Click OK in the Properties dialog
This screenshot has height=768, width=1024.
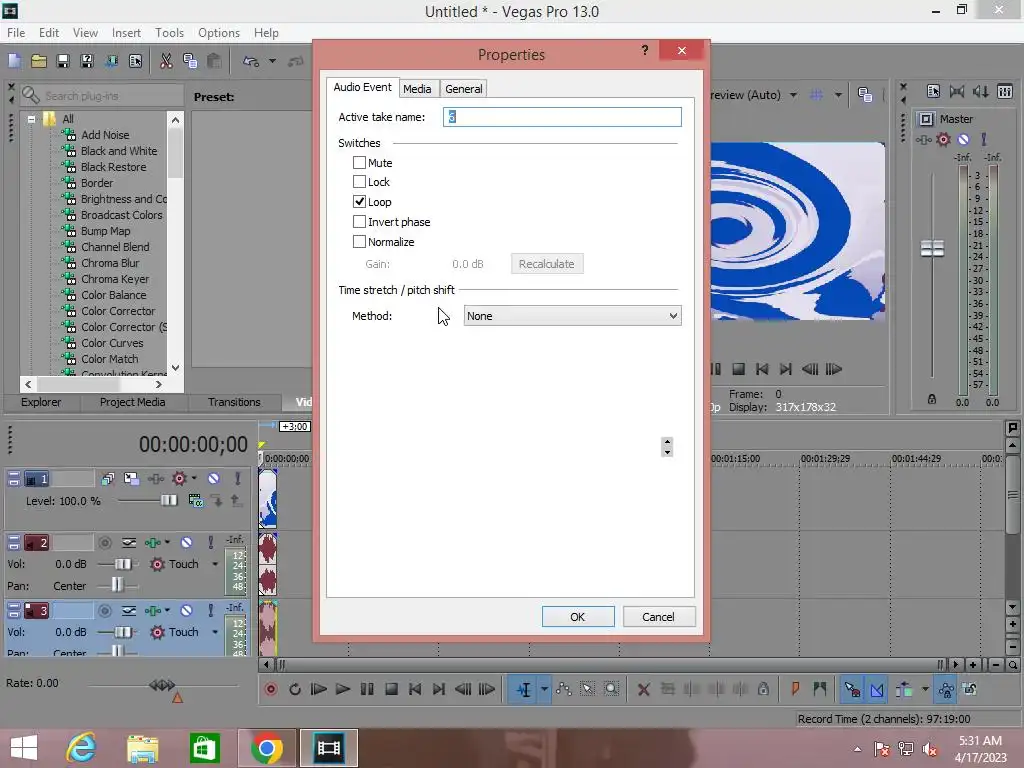[x=578, y=616]
